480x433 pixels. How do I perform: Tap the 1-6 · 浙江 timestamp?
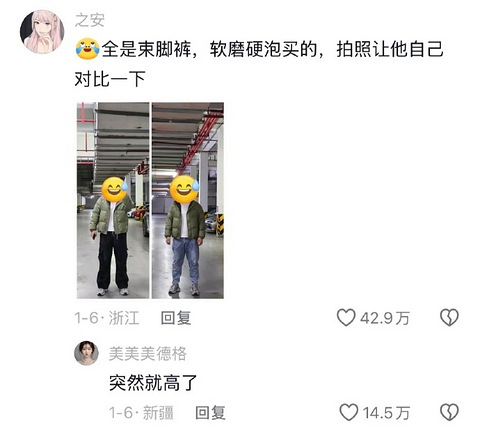(107, 318)
